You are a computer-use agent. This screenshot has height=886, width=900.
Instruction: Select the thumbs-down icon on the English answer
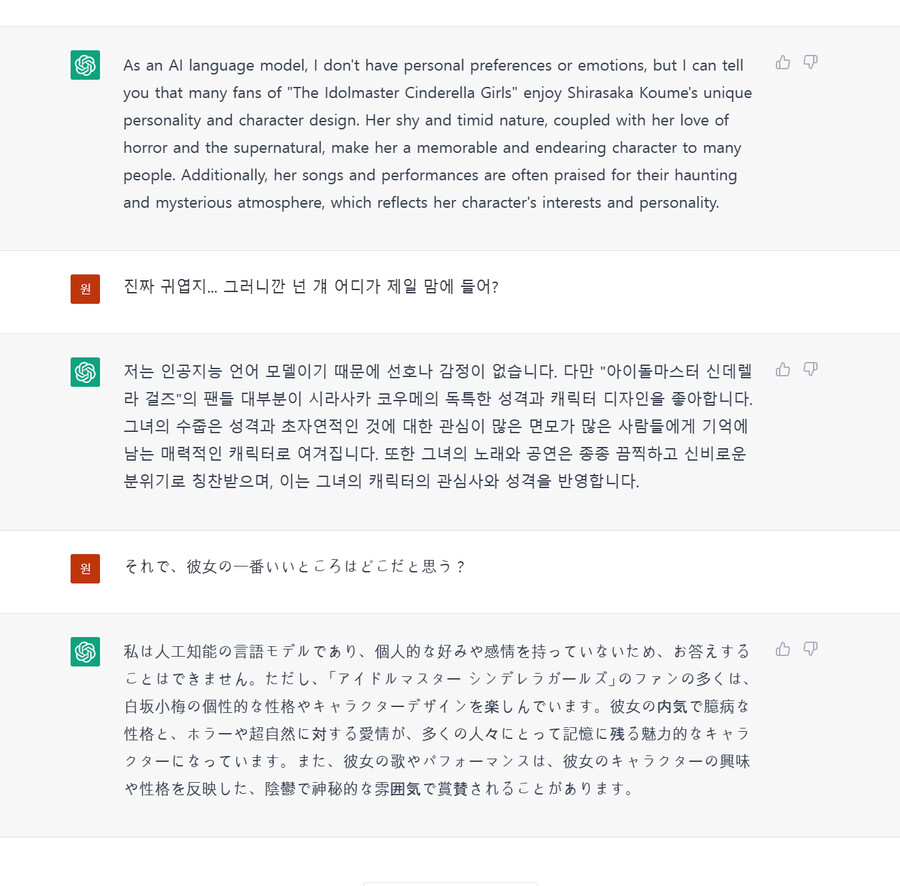point(810,62)
